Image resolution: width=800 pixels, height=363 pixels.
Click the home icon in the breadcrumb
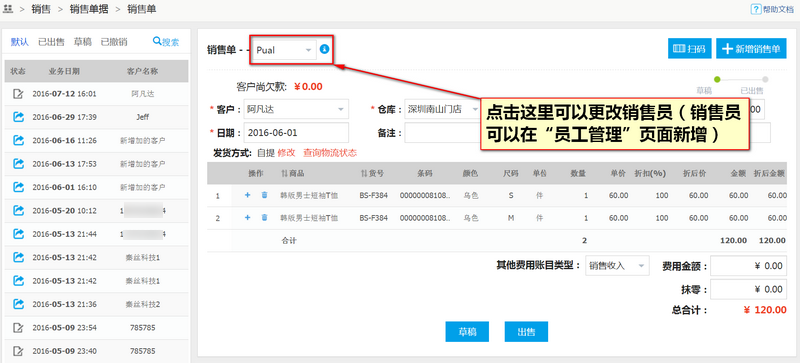[8, 9]
